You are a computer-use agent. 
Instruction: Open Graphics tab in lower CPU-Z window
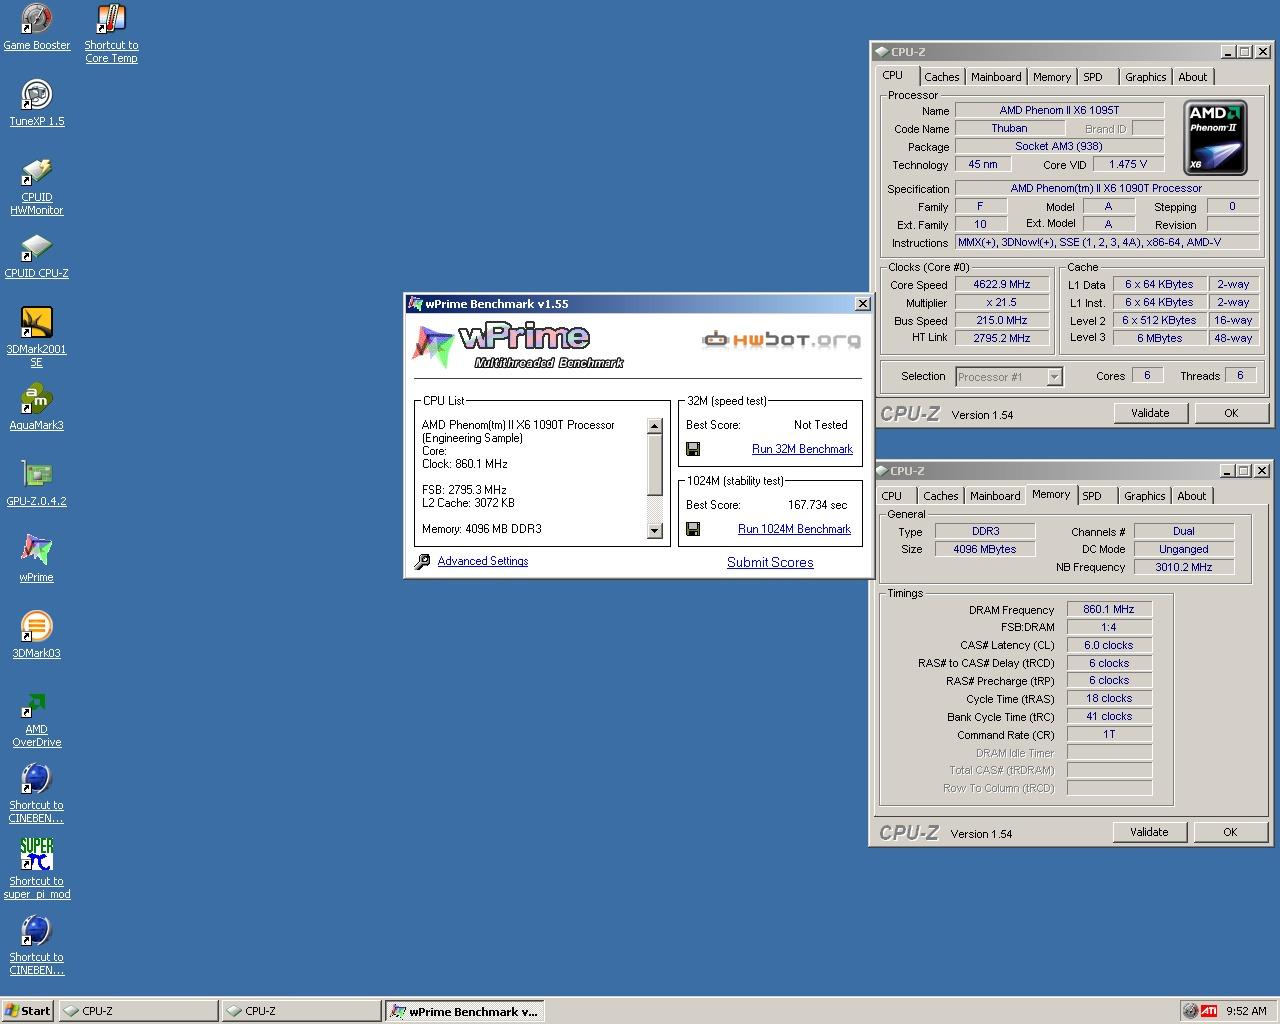point(1144,496)
